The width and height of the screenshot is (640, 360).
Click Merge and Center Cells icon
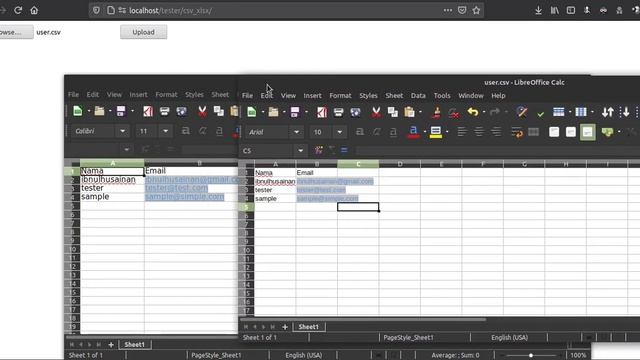[533, 132]
